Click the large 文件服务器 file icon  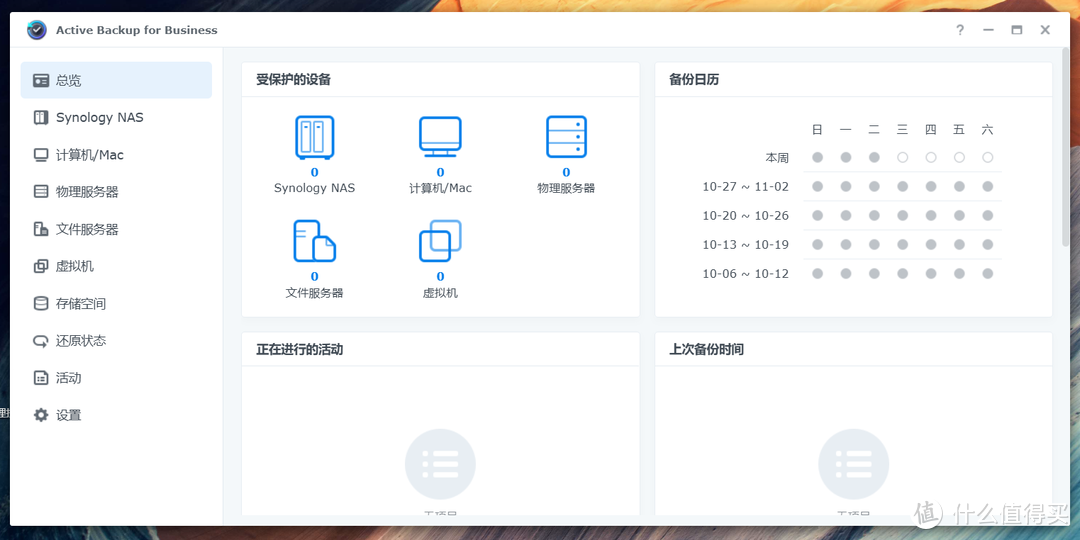pos(315,241)
